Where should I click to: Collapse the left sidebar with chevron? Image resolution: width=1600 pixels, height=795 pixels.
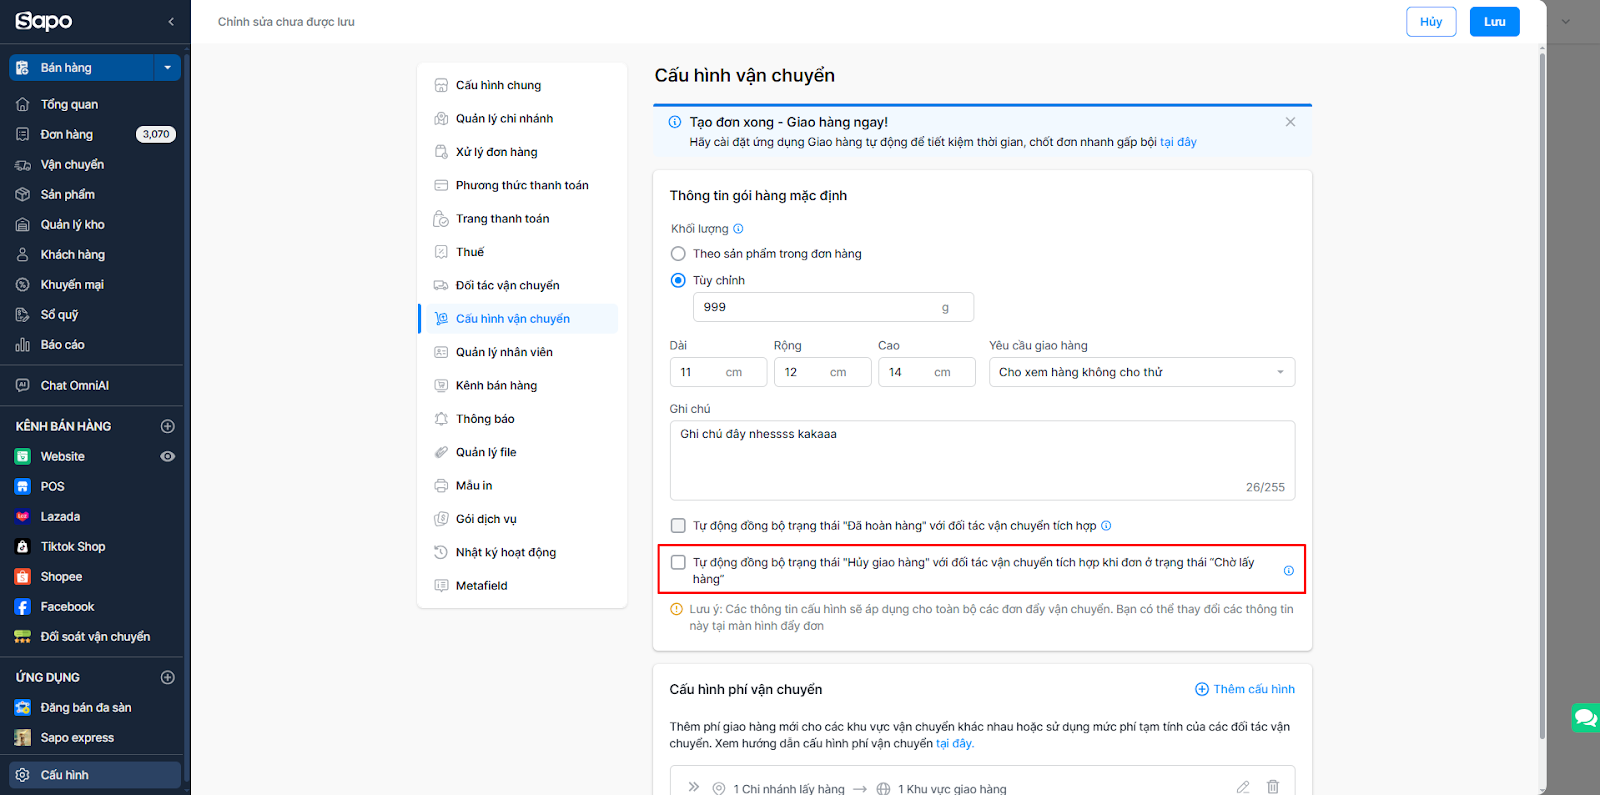(x=171, y=21)
